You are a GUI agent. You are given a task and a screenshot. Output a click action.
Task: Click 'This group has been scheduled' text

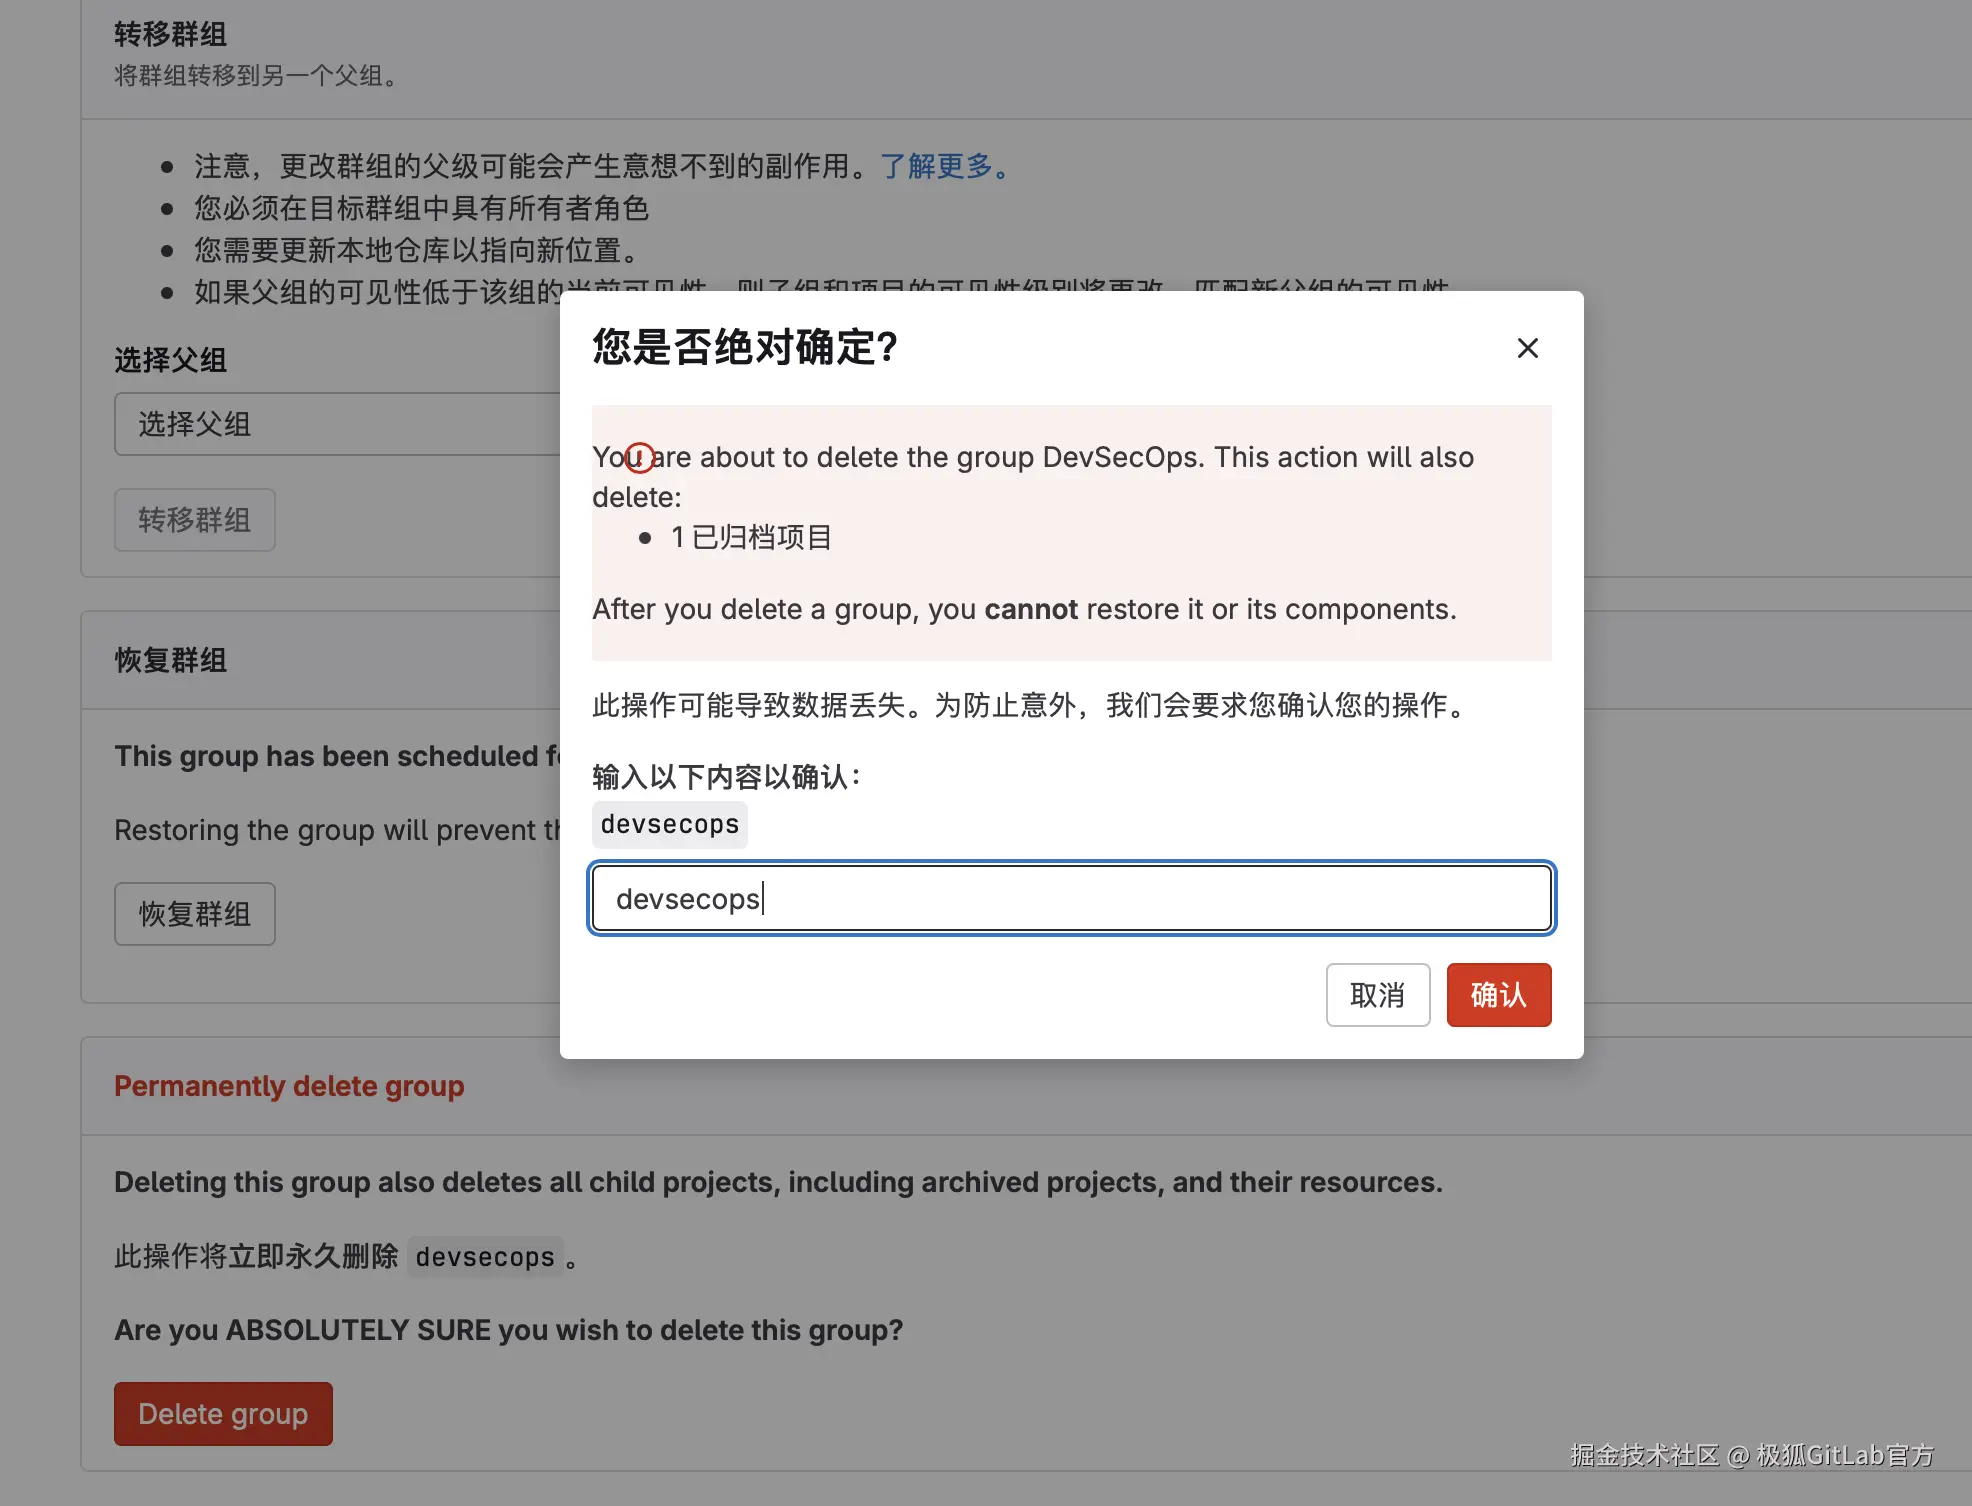(338, 756)
